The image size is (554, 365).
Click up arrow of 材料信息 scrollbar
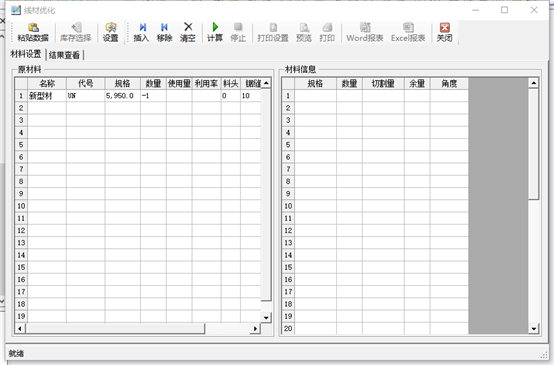tap(534, 83)
